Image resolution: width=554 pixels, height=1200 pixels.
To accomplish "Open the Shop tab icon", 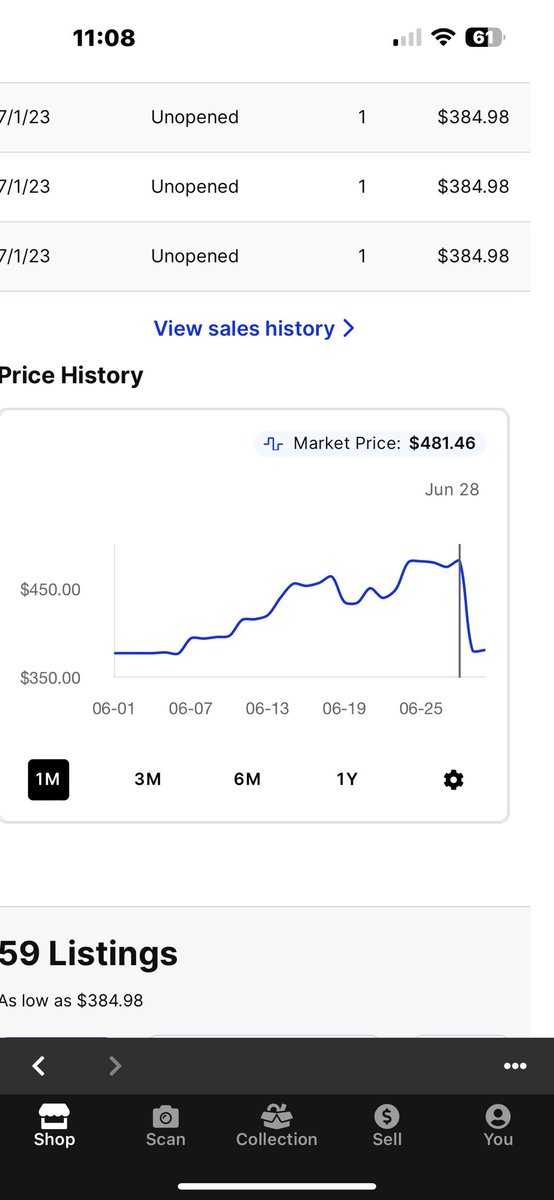I will pyautogui.click(x=54, y=1116).
